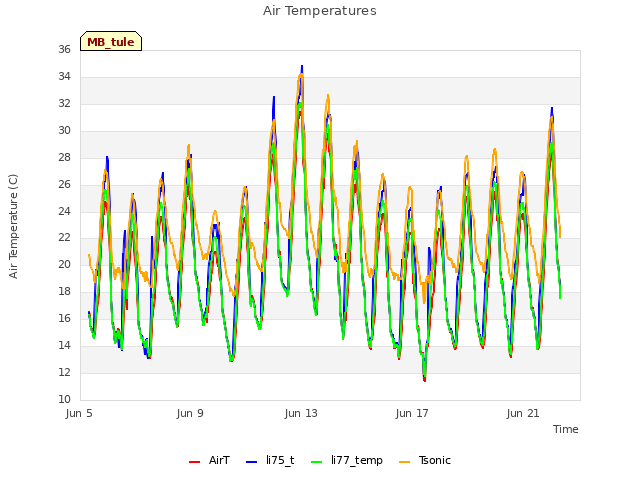
Task: Click the 26 y-axis tick label
Action: click(64, 184)
